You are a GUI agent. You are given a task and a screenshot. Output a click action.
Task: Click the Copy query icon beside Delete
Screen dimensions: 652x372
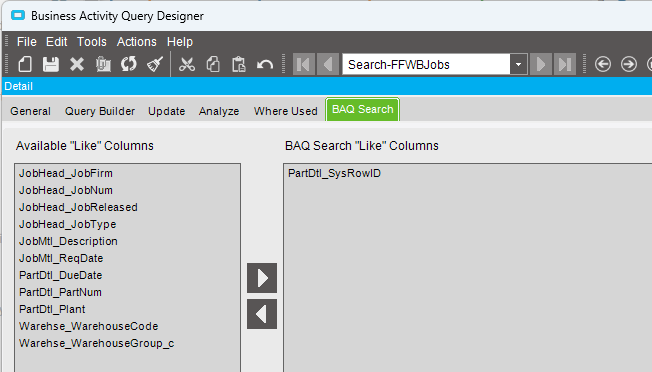pos(103,64)
